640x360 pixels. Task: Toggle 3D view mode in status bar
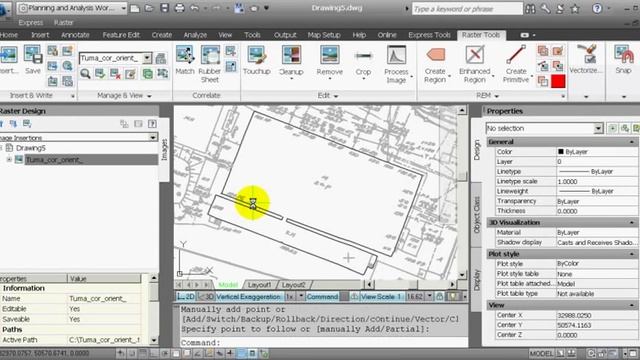pyautogui.click(x=206, y=297)
